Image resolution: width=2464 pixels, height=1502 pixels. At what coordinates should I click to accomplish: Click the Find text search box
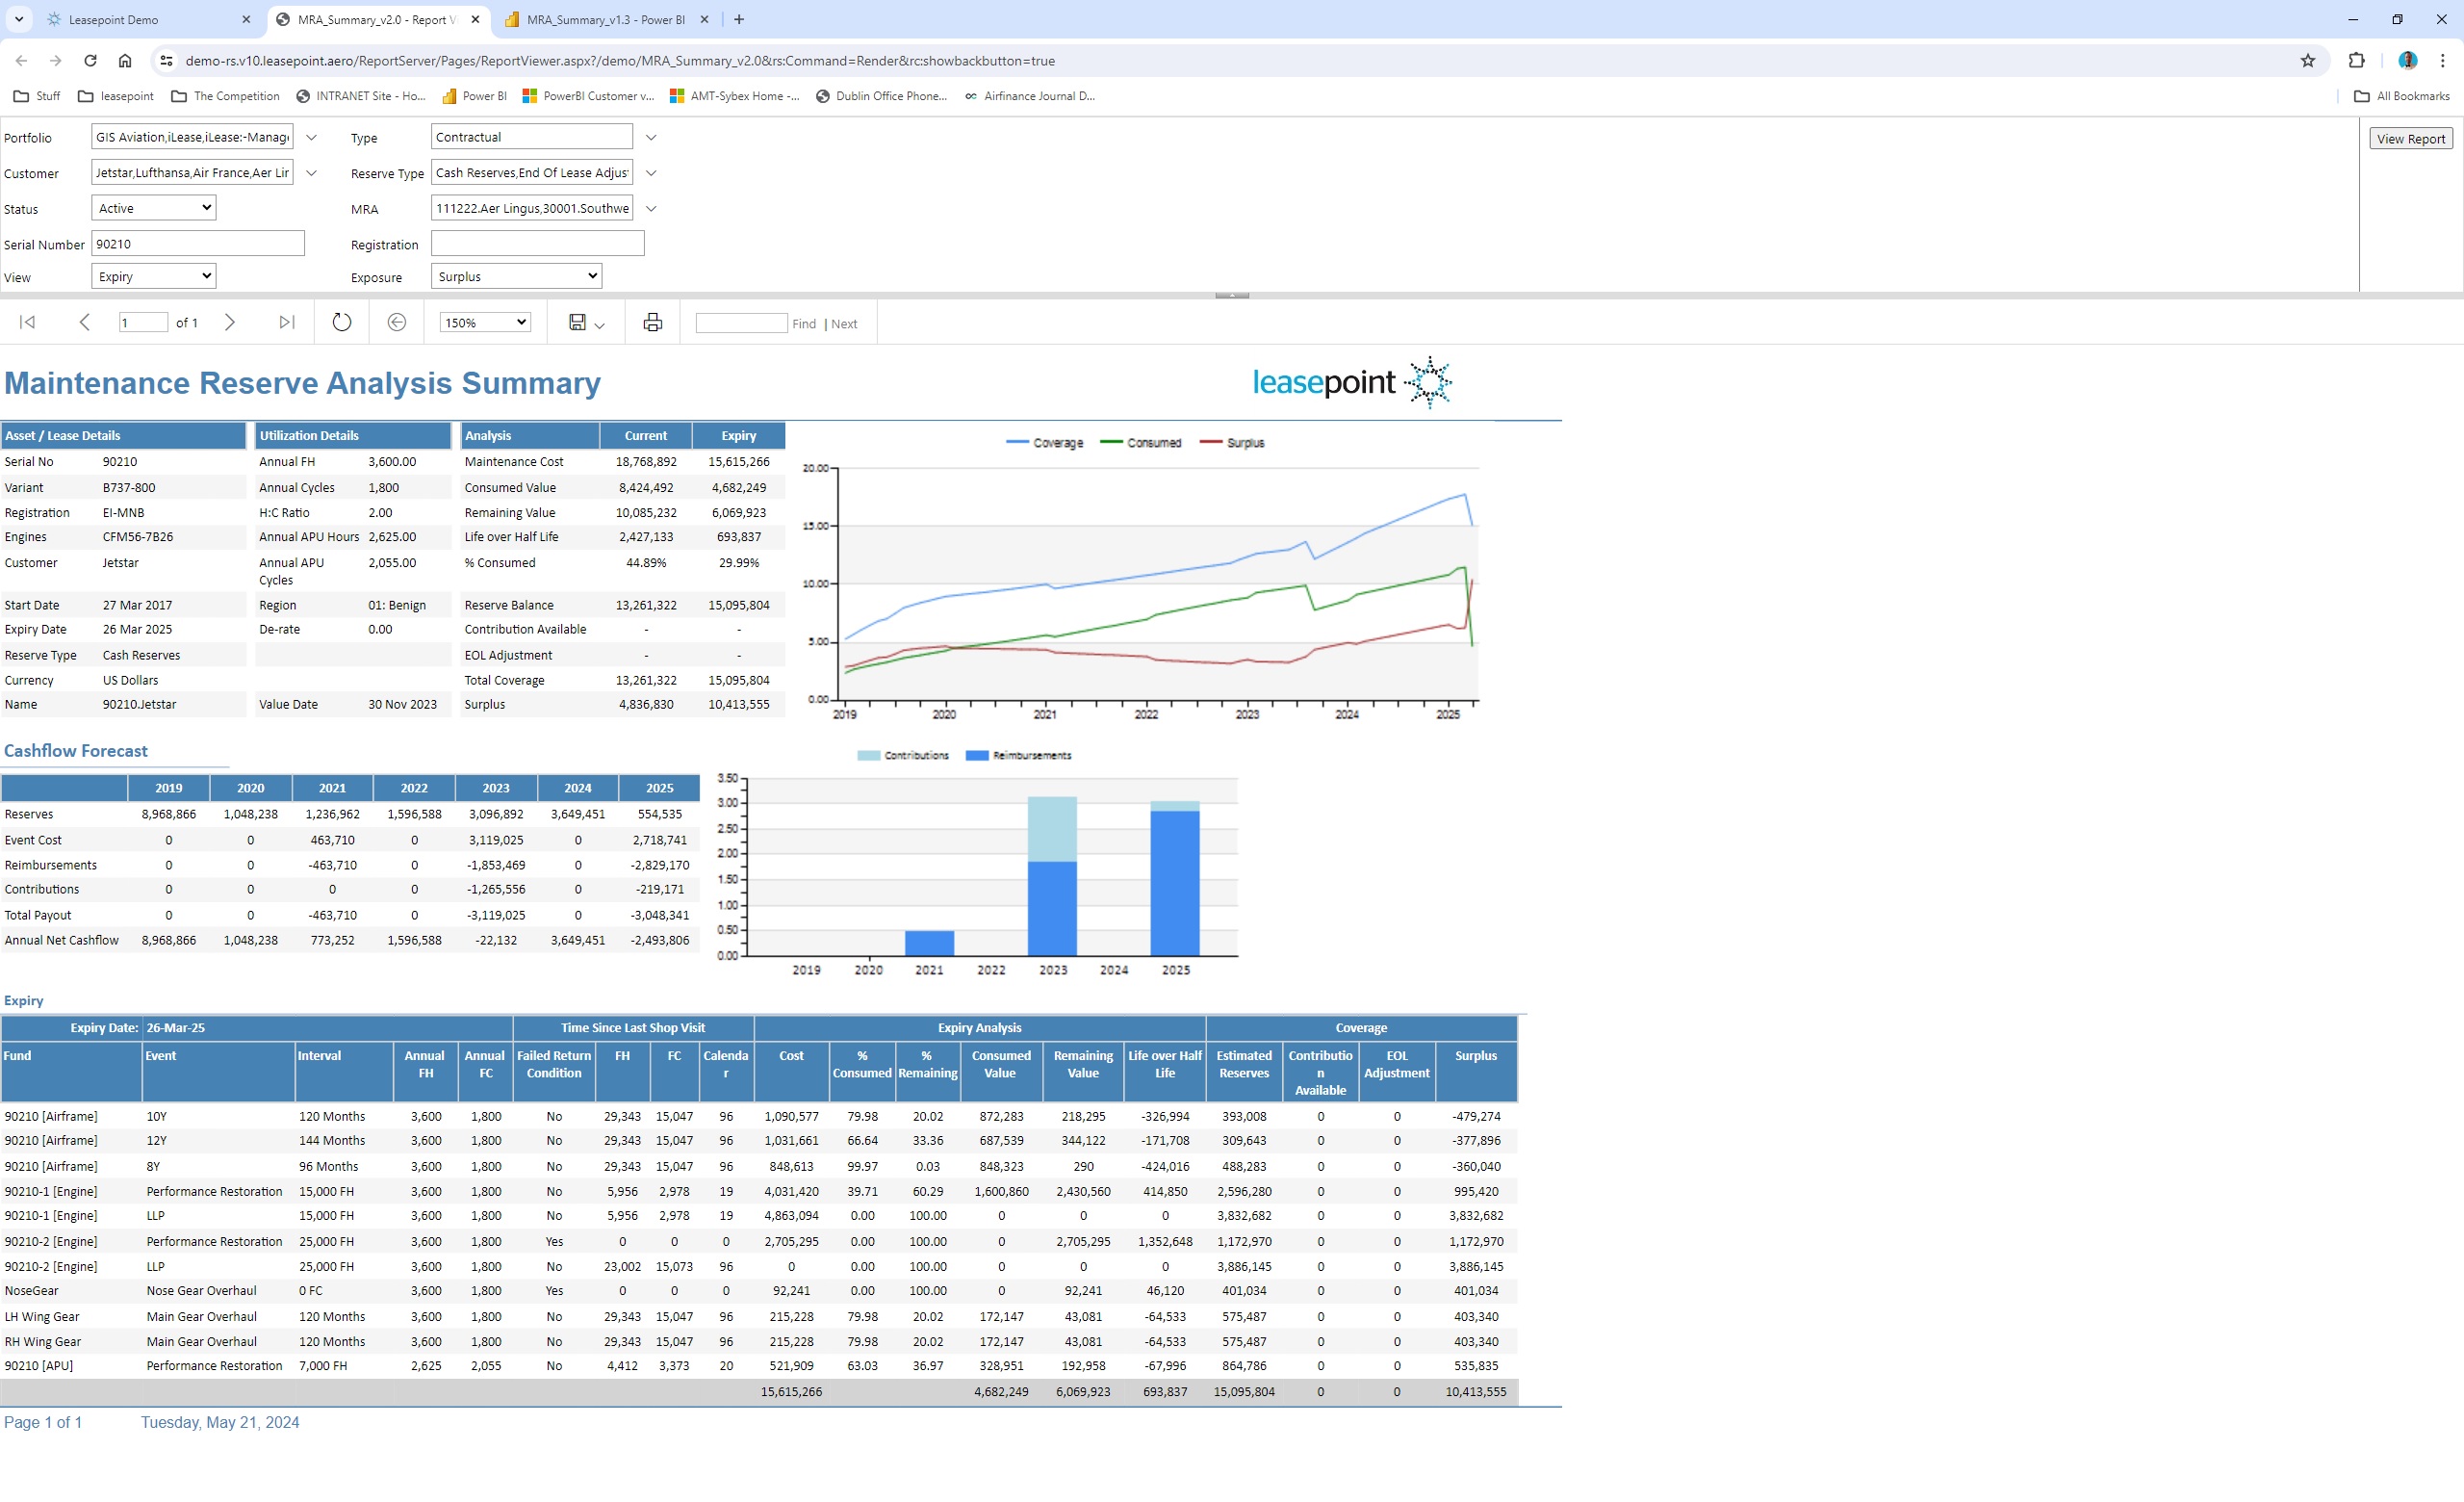742,322
